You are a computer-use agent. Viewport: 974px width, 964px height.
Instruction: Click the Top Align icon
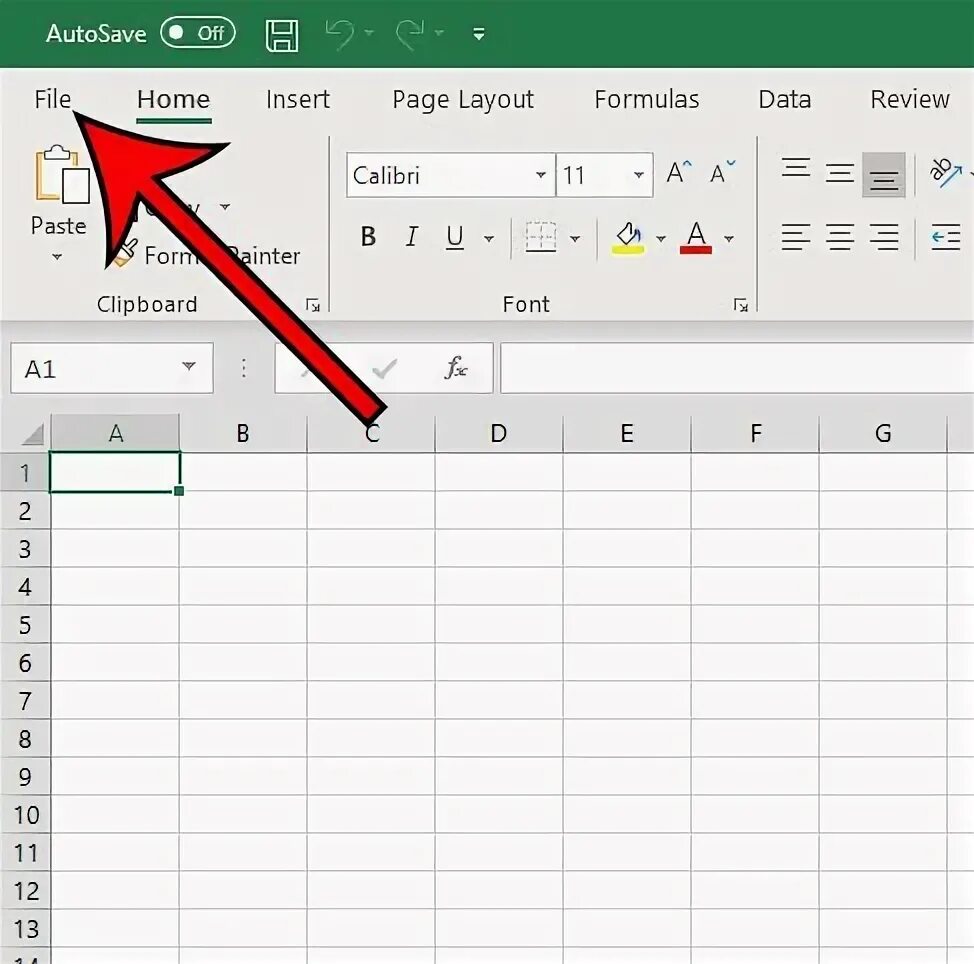point(796,168)
